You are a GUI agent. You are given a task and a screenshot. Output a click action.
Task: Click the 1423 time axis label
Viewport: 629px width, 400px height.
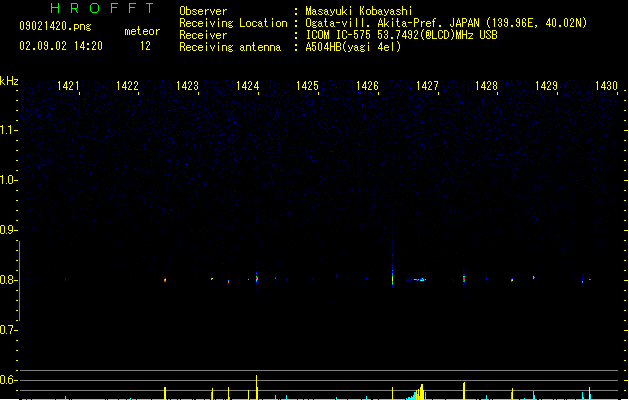point(187,86)
